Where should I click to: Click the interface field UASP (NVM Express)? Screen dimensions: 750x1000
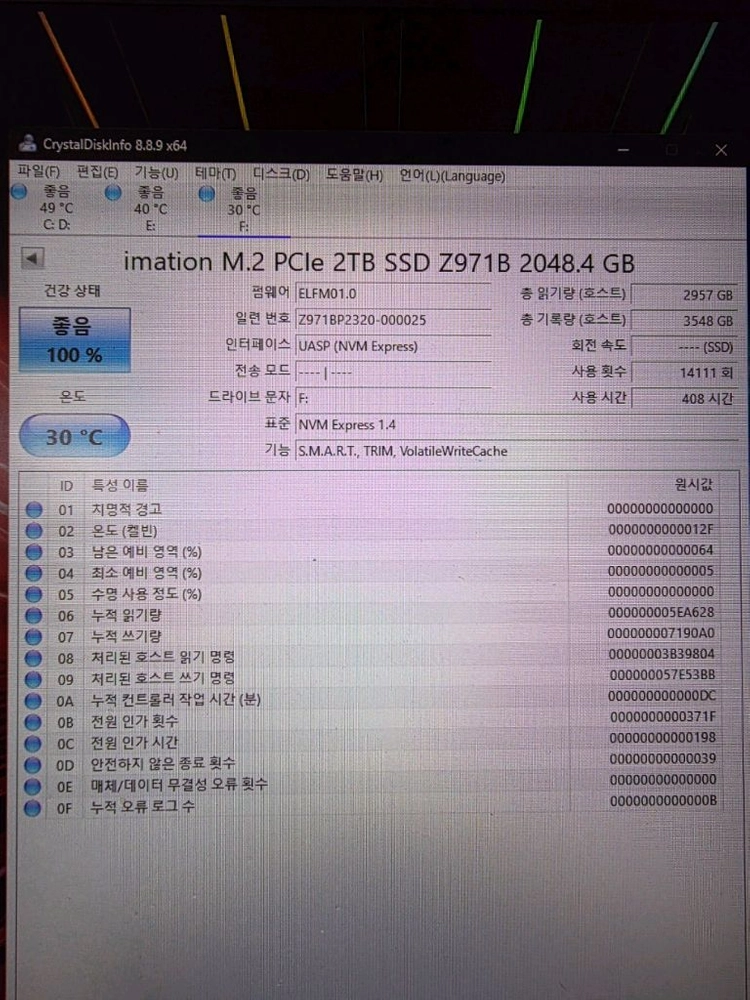coord(393,346)
